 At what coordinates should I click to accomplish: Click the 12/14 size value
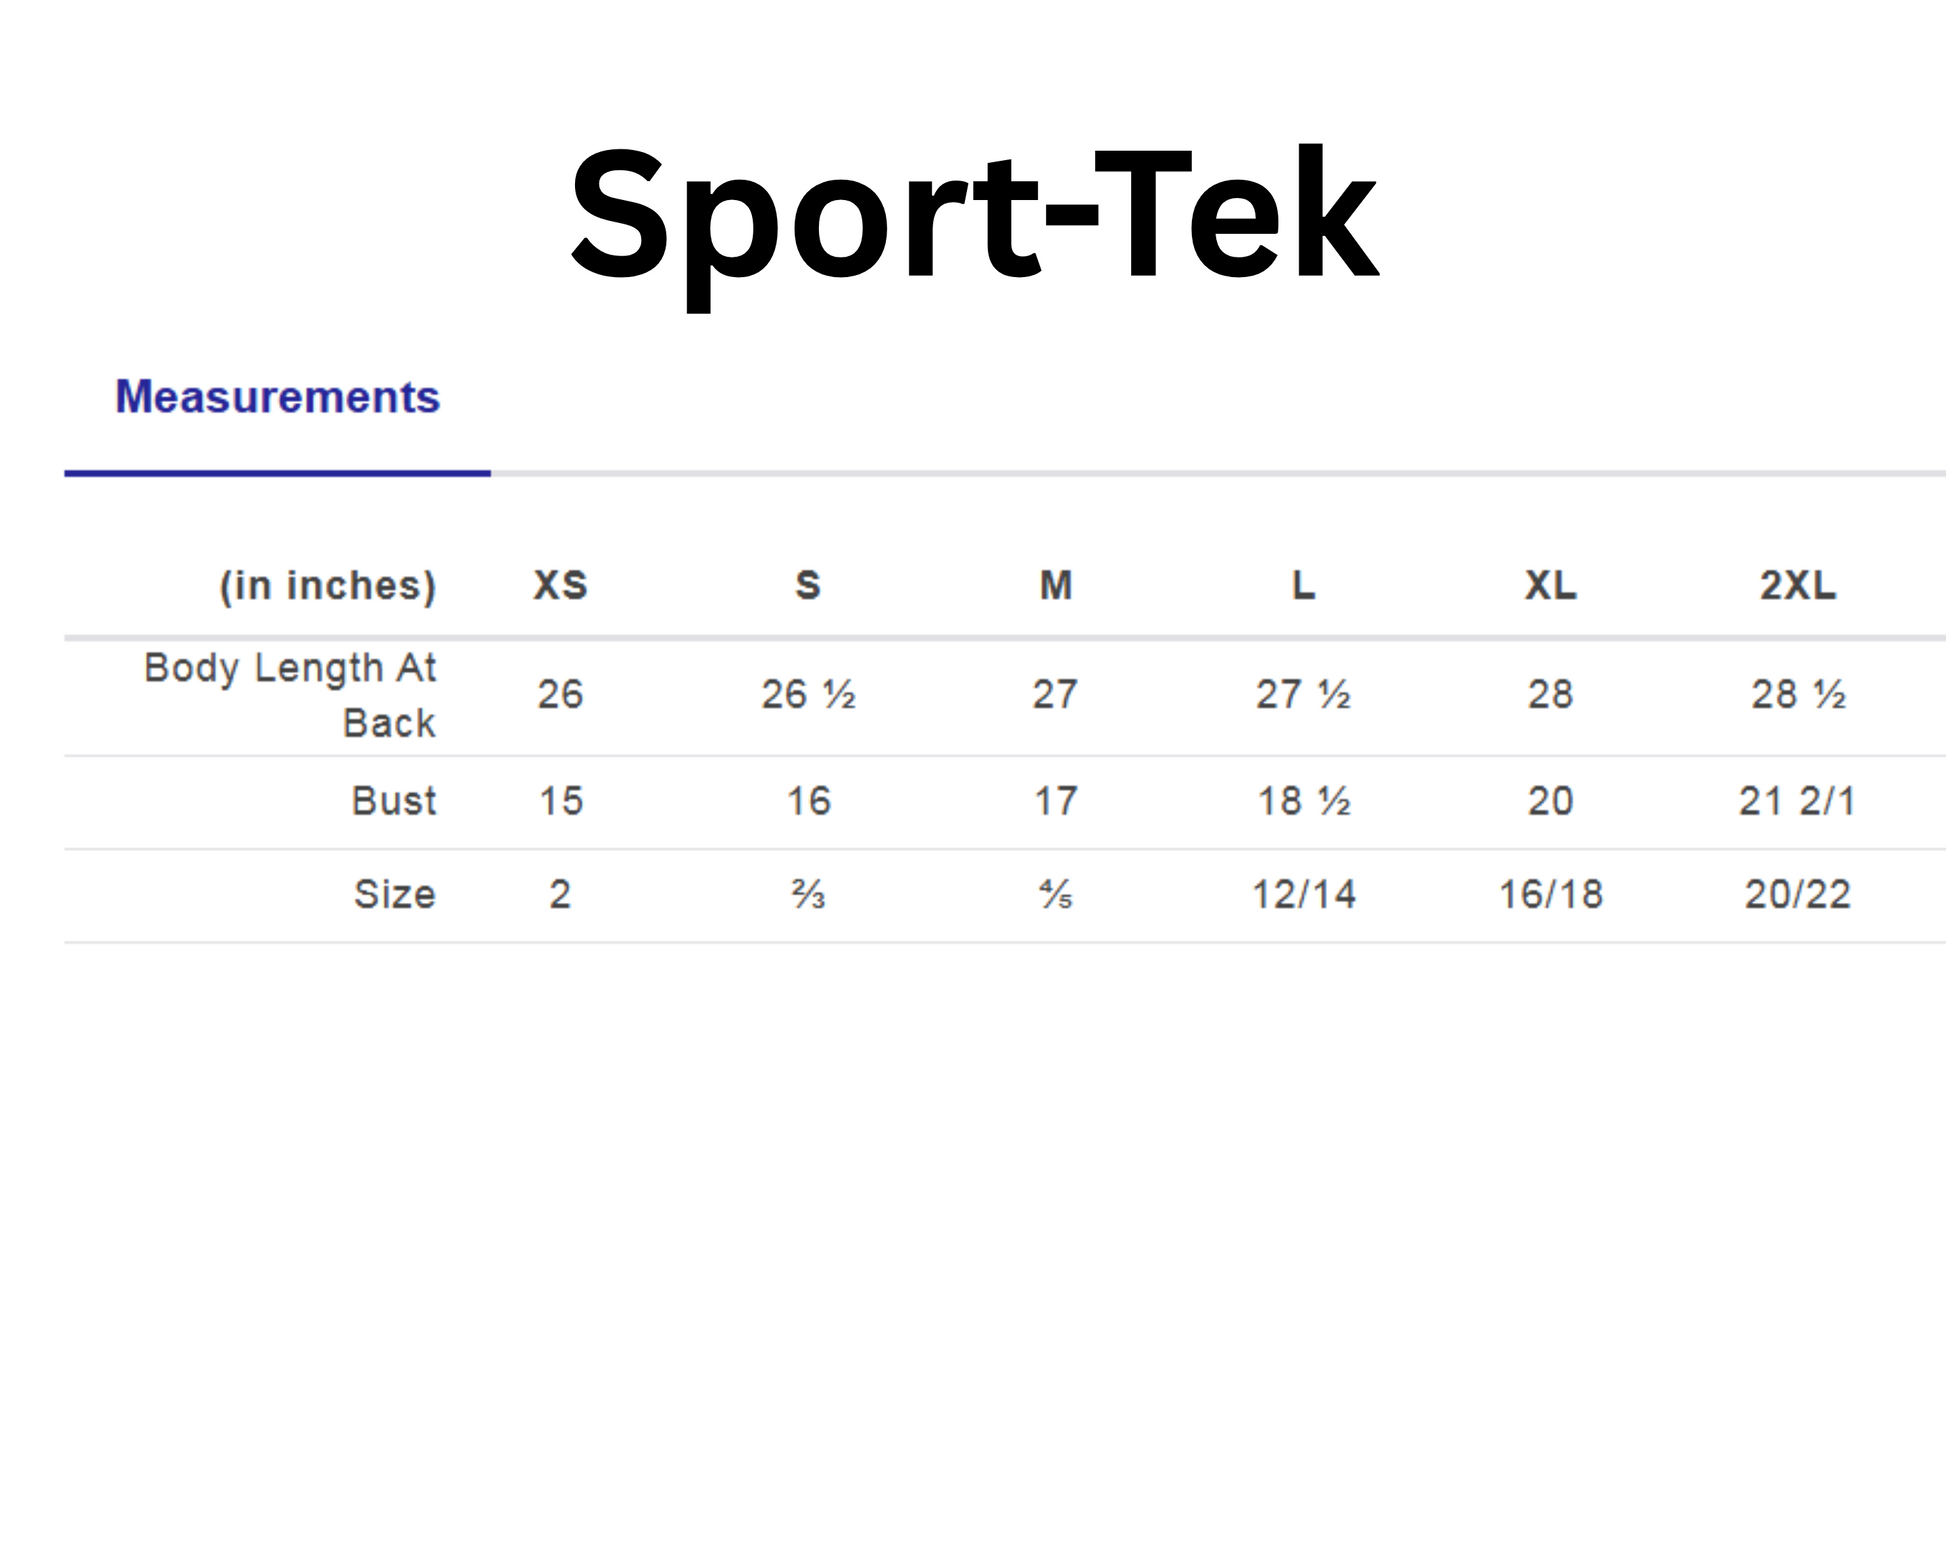pyautogui.click(x=1303, y=894)
